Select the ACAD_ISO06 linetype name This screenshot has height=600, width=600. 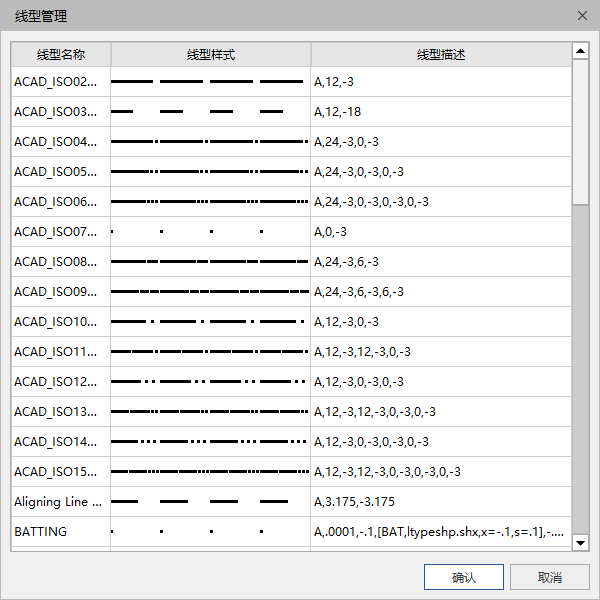[55, 202]
